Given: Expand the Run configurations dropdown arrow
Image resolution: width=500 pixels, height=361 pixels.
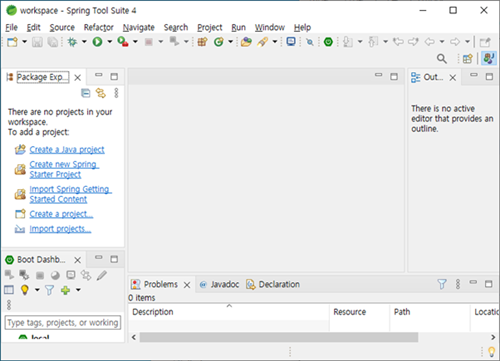Looking at the screenshot, I should tap(110, 42).
